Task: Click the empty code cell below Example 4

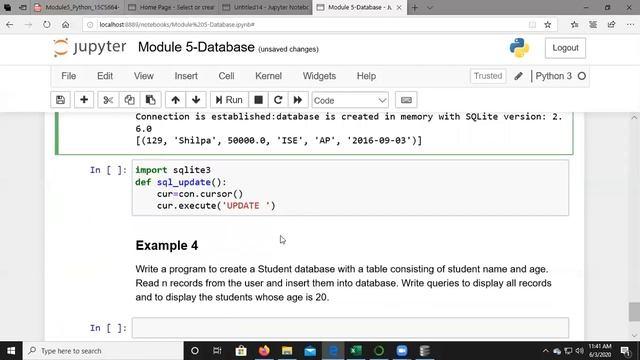Action: coord(350,328)
